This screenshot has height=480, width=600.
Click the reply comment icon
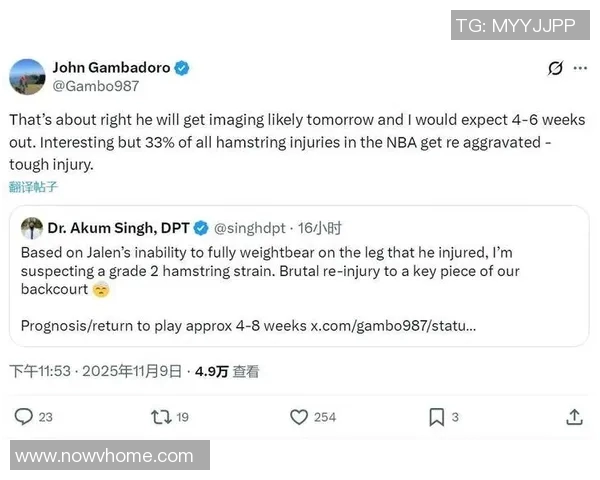tap(23, 416)
